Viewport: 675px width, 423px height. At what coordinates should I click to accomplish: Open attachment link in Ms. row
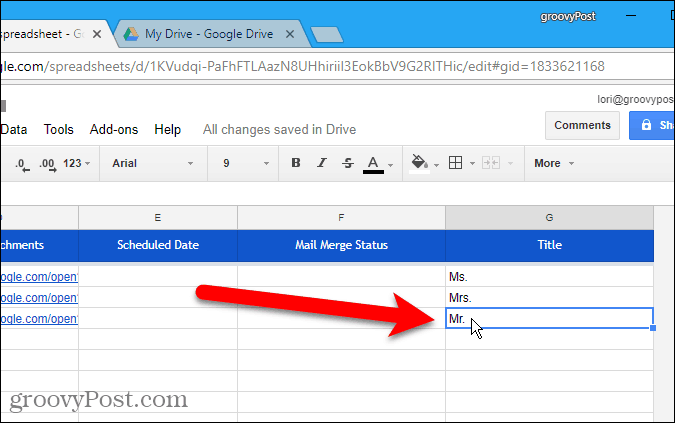[x=39, y=277]
